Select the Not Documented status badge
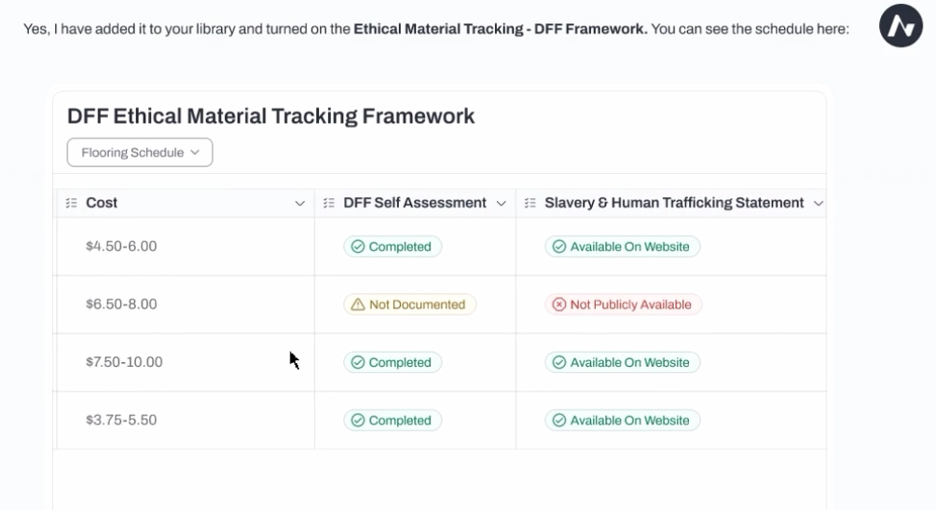 (410, 305)
